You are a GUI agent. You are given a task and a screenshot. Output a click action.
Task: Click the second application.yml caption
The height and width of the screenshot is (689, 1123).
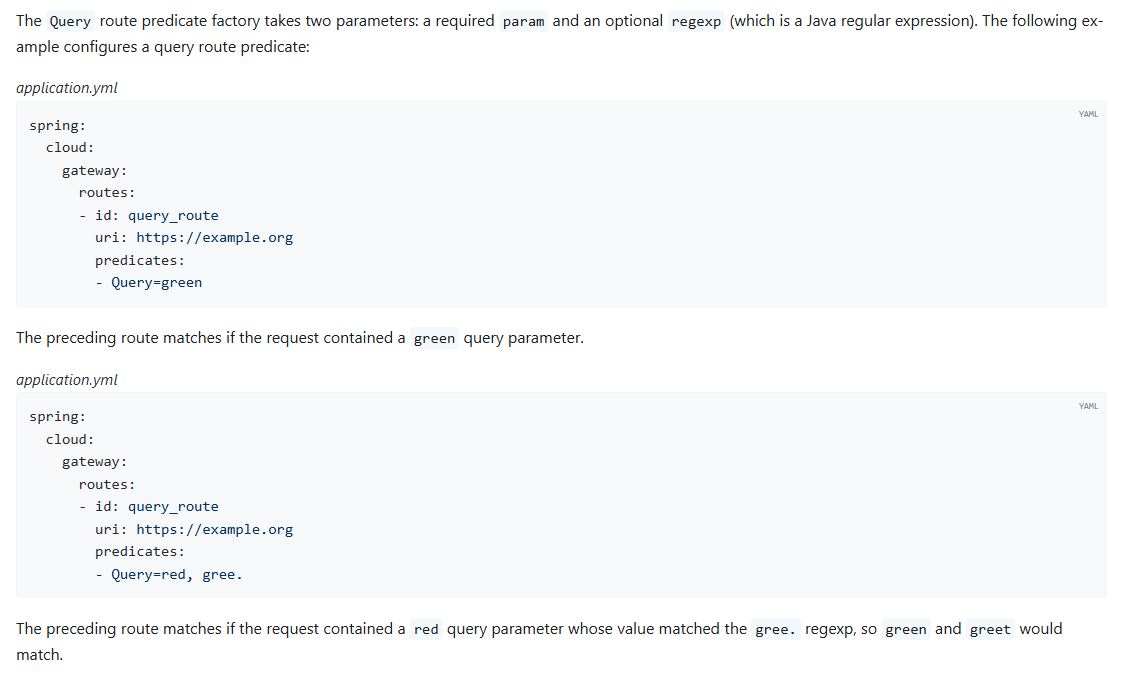tap(67, 380)
